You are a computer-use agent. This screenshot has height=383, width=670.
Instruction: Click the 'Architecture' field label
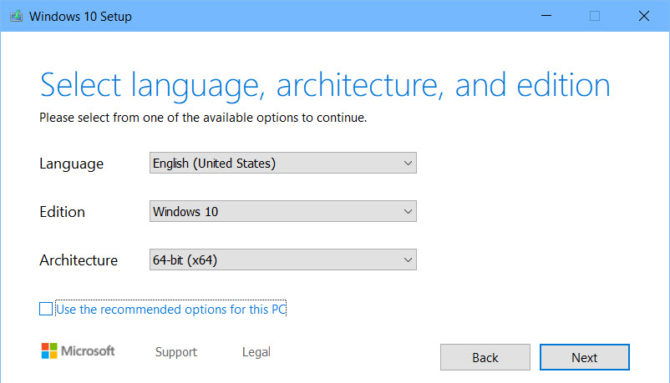tap(78, 260)
